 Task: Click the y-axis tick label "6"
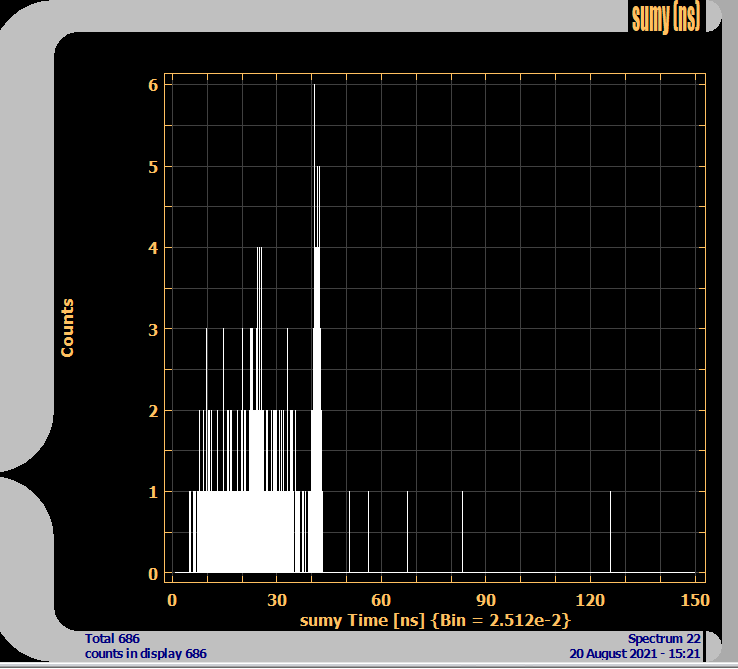tap(153, 85)
